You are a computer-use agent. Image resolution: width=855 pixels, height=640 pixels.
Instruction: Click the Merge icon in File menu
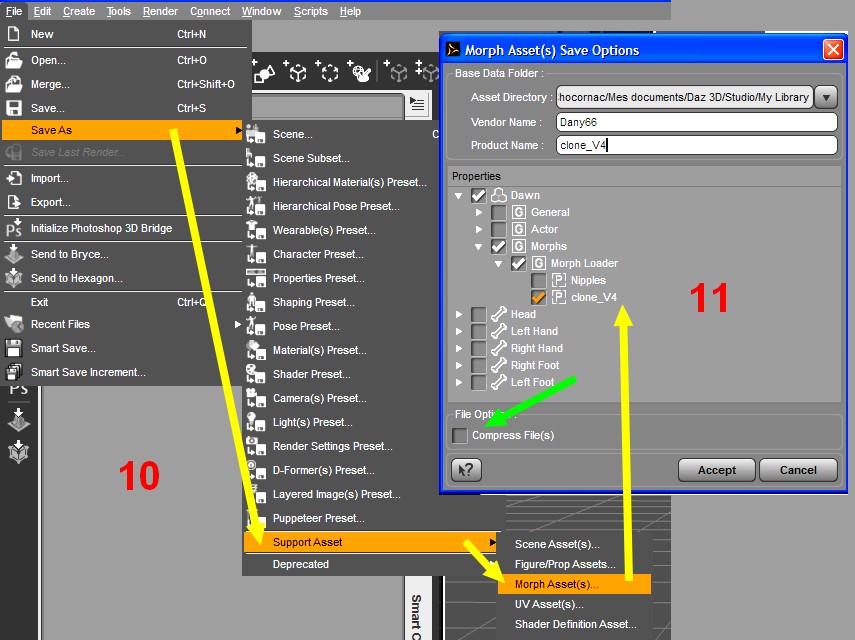(14, 84)
